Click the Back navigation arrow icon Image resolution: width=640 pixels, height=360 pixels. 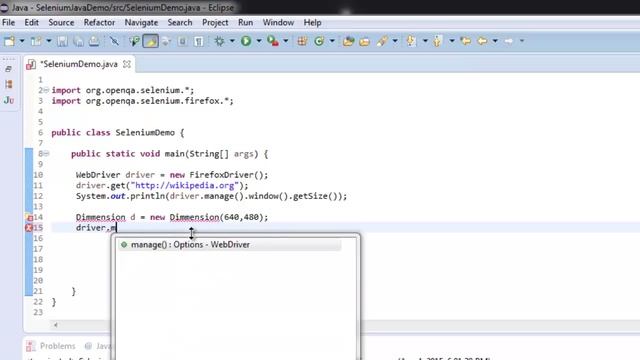pyautogui.click(x=482, y=41)
